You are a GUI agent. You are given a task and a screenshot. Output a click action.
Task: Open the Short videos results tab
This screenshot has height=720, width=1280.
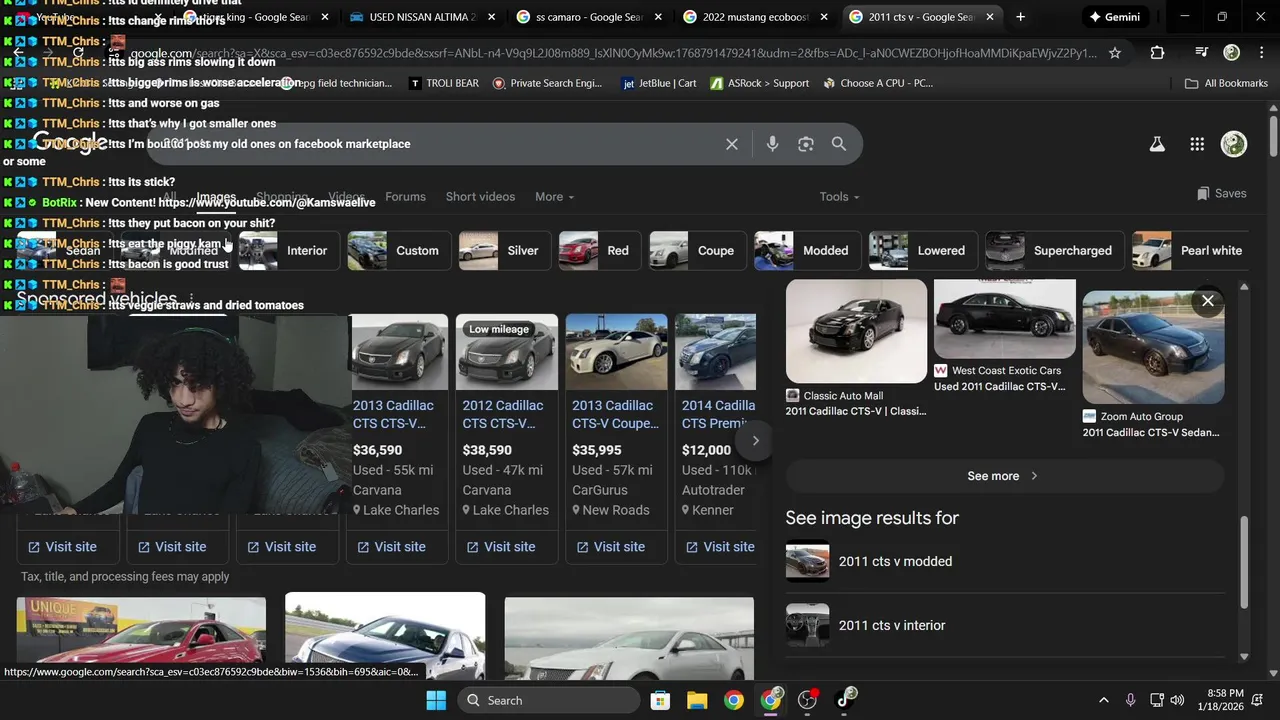(x=480, y=197)
